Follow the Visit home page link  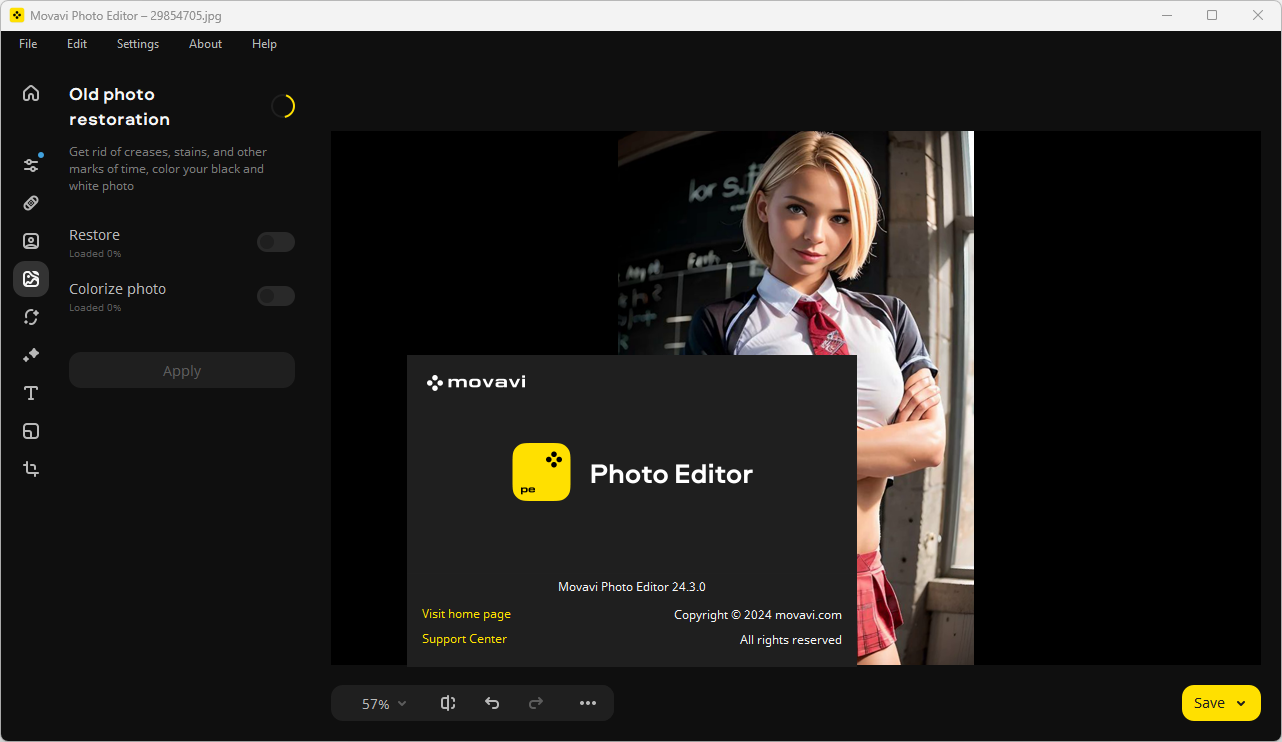(x=466, y=614)
